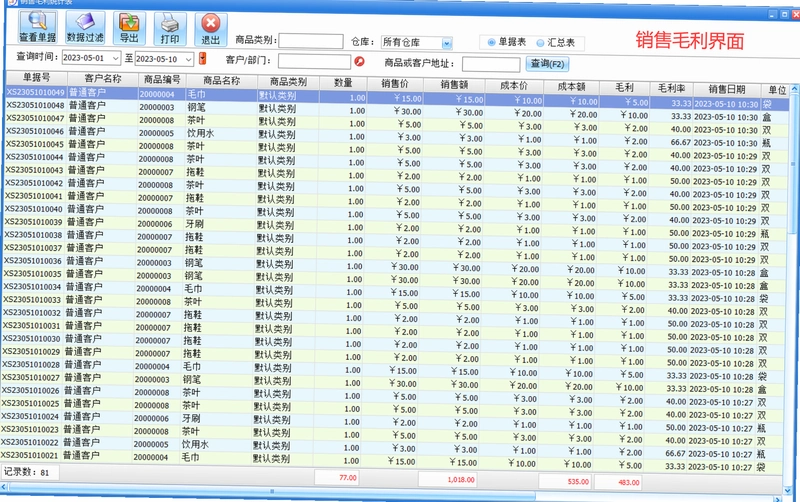800x502 pixels.
Task: Sort by the 商品名称 column header
Action: click(x=221, y=81)
